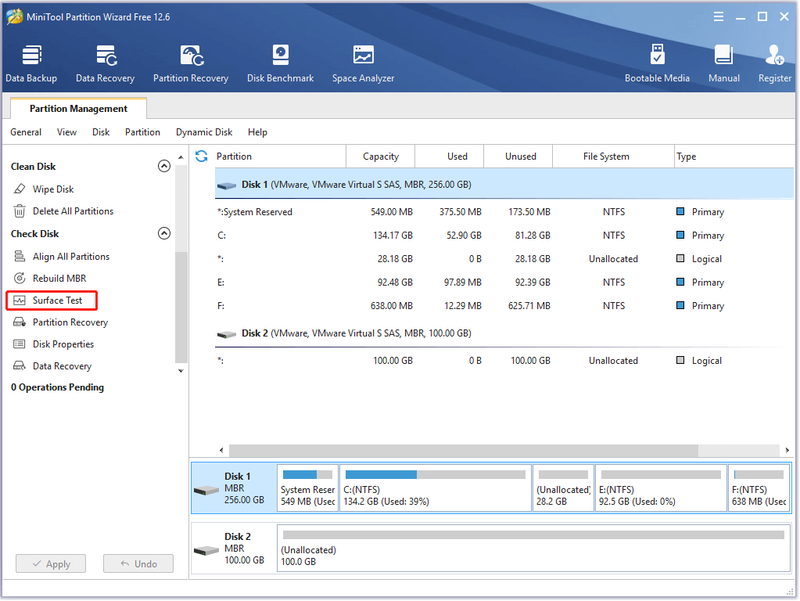The image size is (800, 601).
Task: Refresh the partition list icon
Action: tap(202, 156)
